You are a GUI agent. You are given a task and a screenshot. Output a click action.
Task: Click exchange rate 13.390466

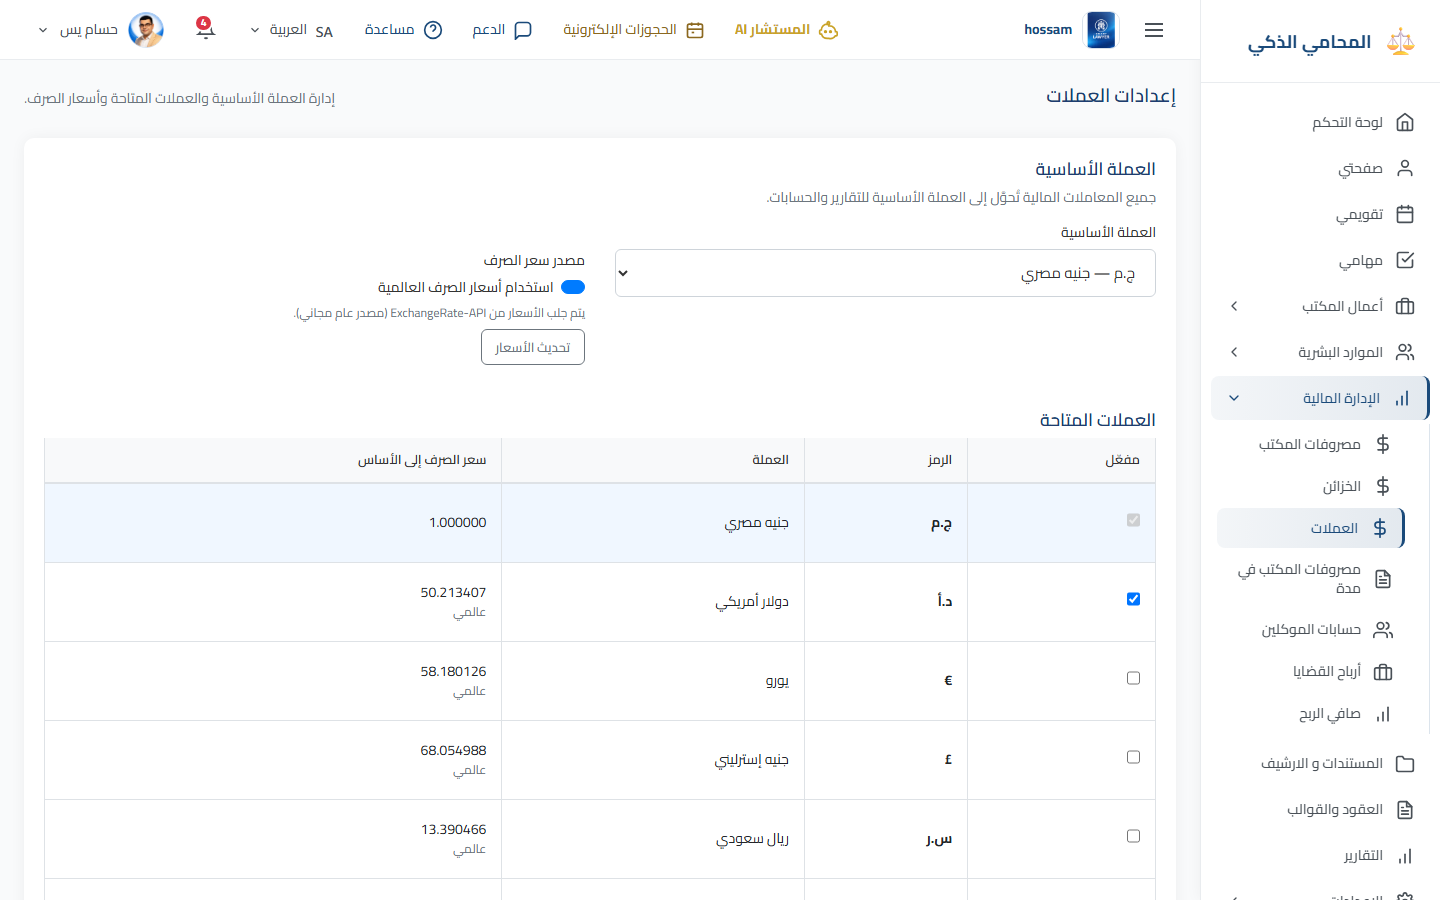453,829
